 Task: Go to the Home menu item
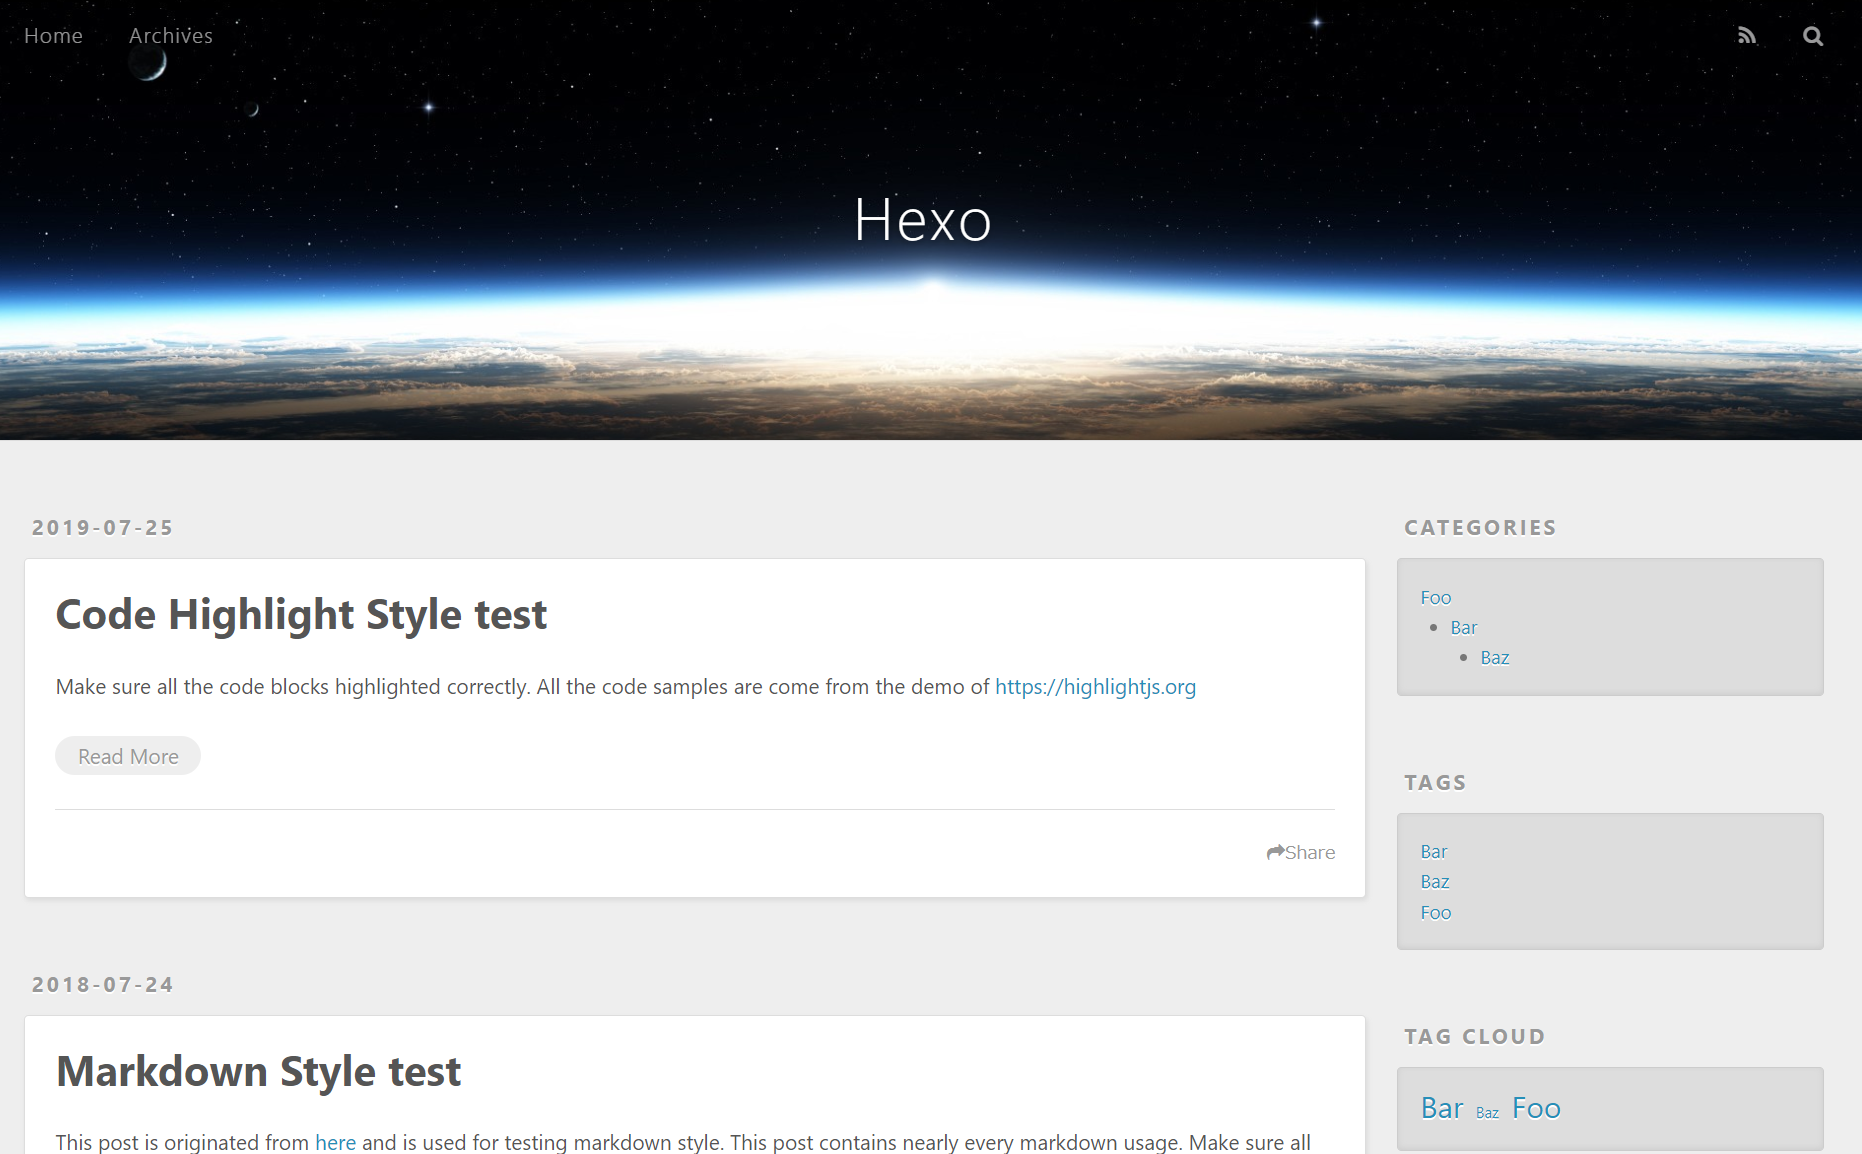[53, 36]
